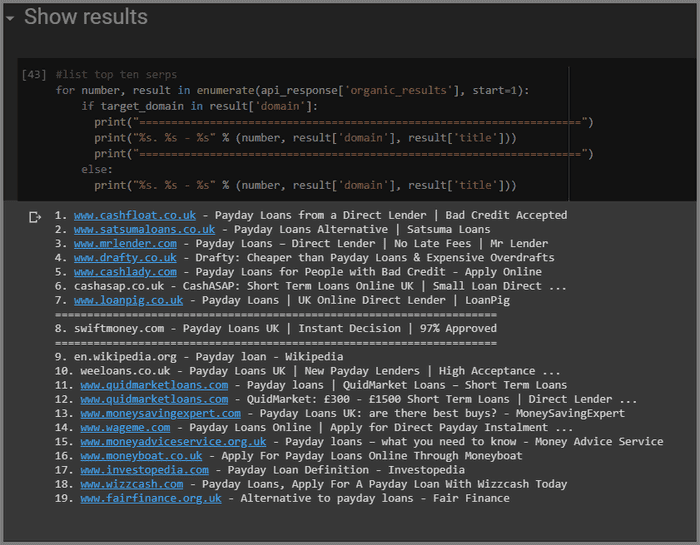
Task: Click the '#list top ten serps' comment line
Action: (116, 75)
